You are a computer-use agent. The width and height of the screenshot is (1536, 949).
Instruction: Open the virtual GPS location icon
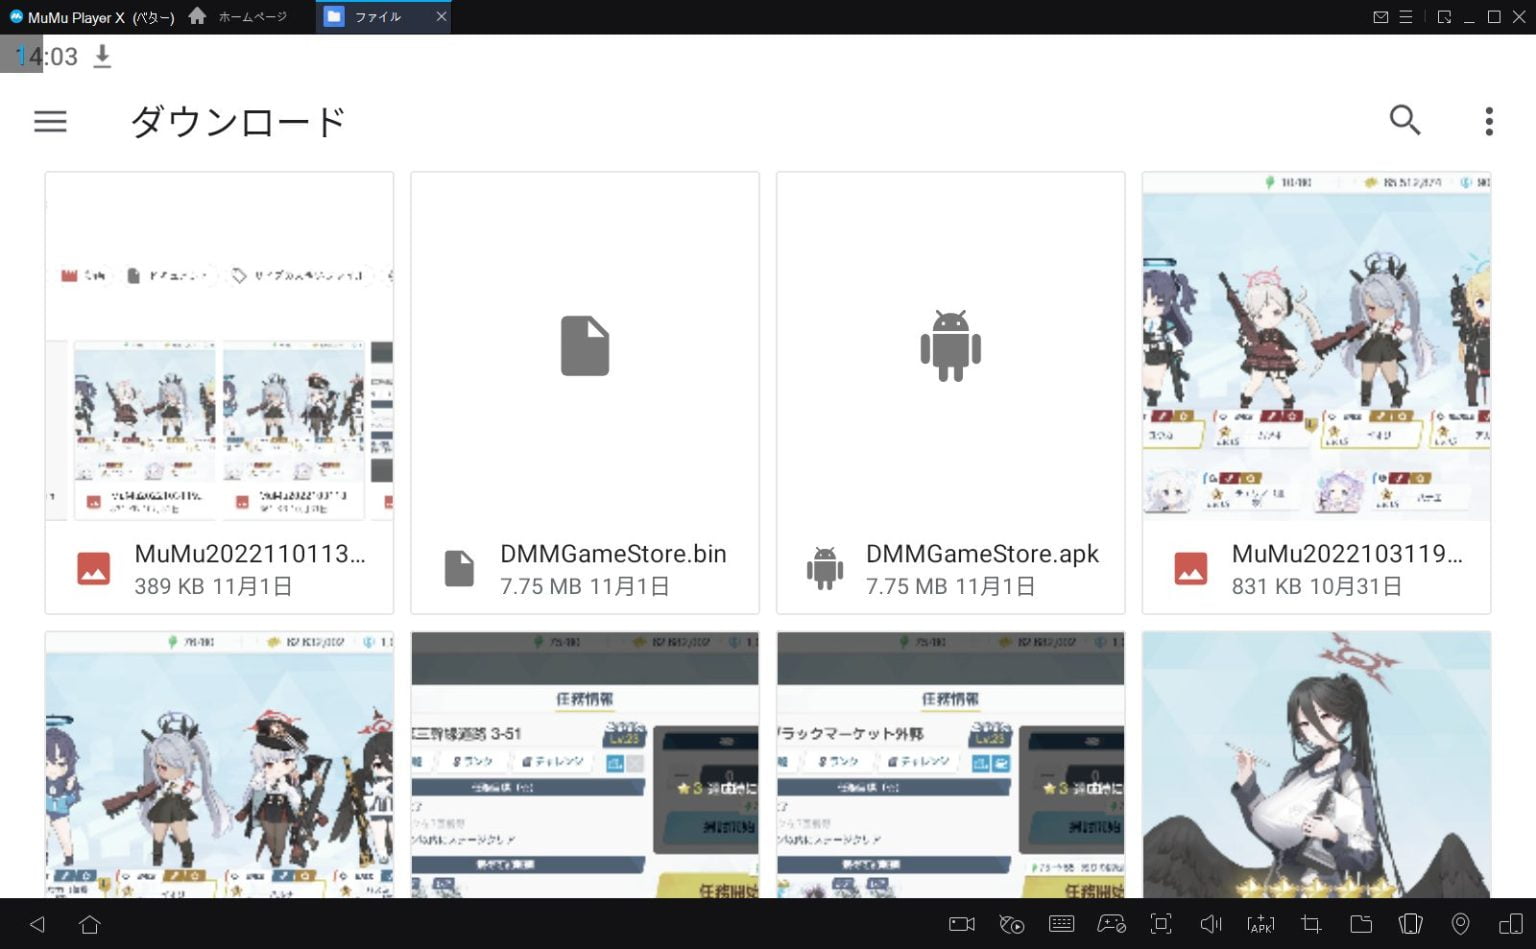tap(1460, 924)
